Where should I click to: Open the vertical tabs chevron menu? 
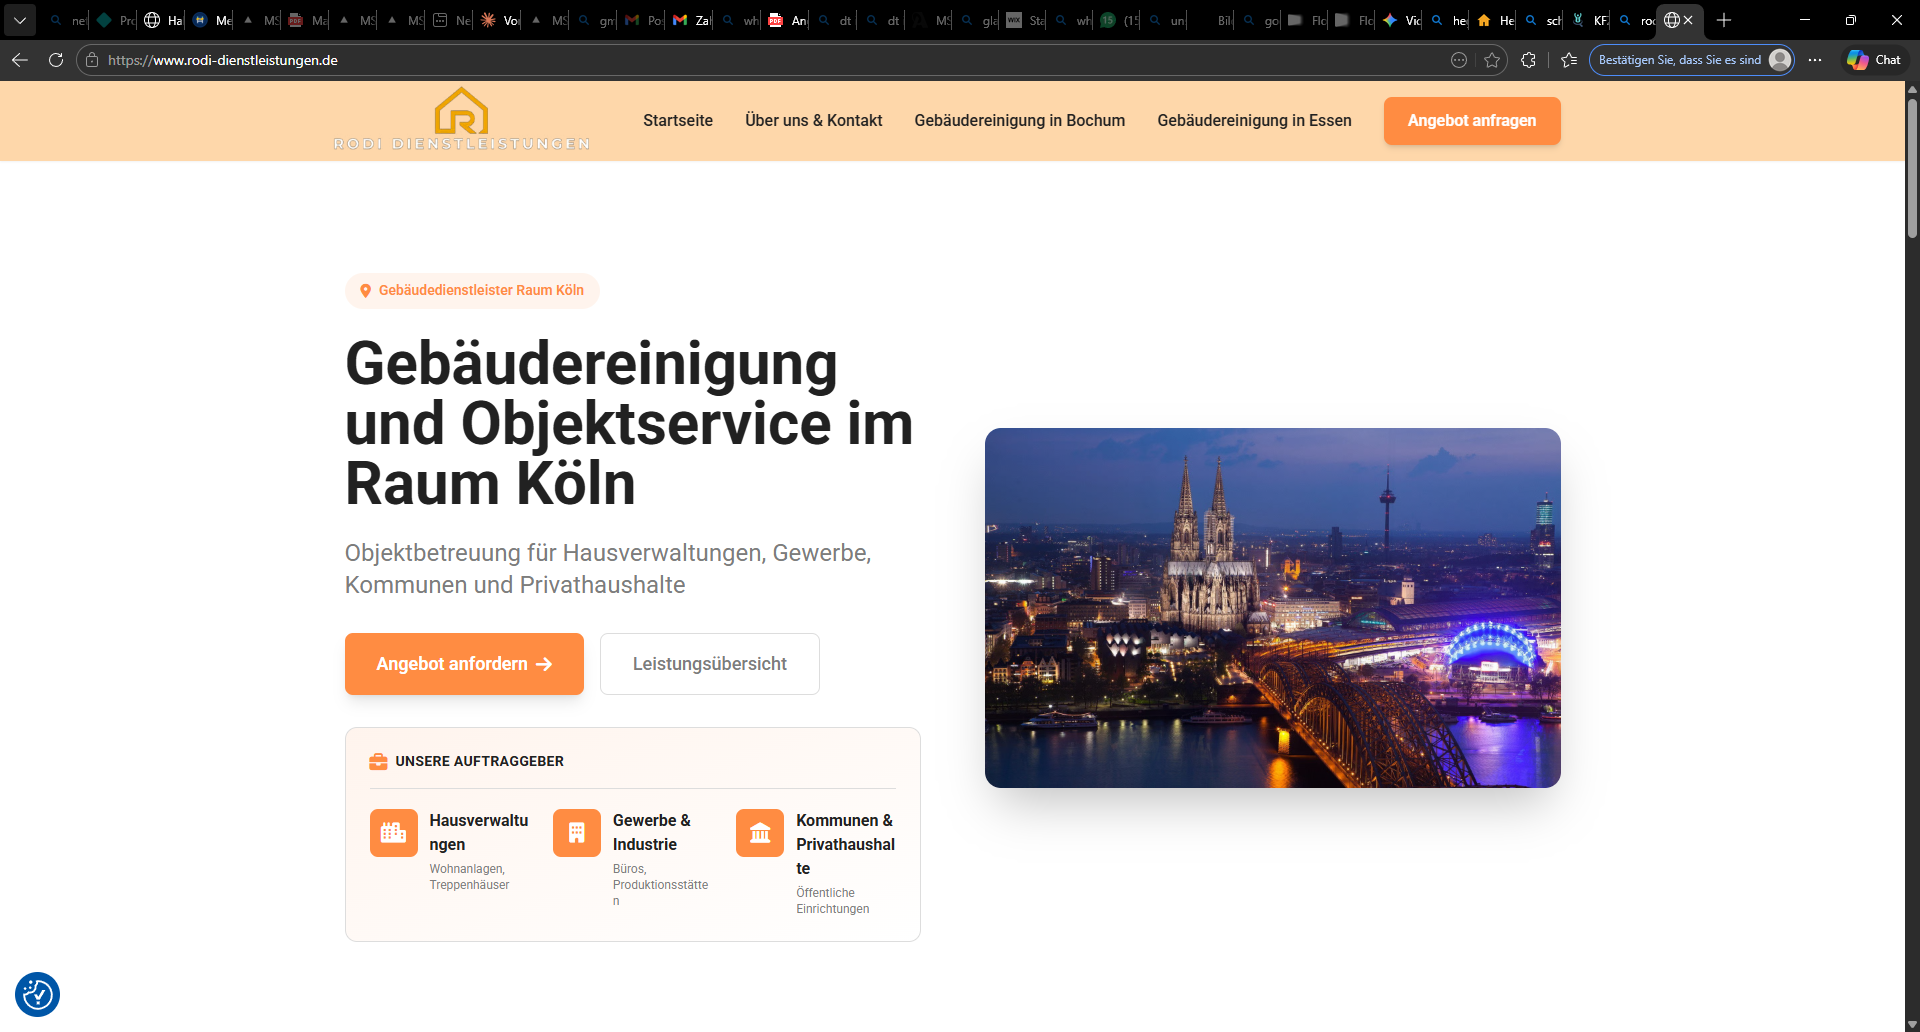(19, 20)
